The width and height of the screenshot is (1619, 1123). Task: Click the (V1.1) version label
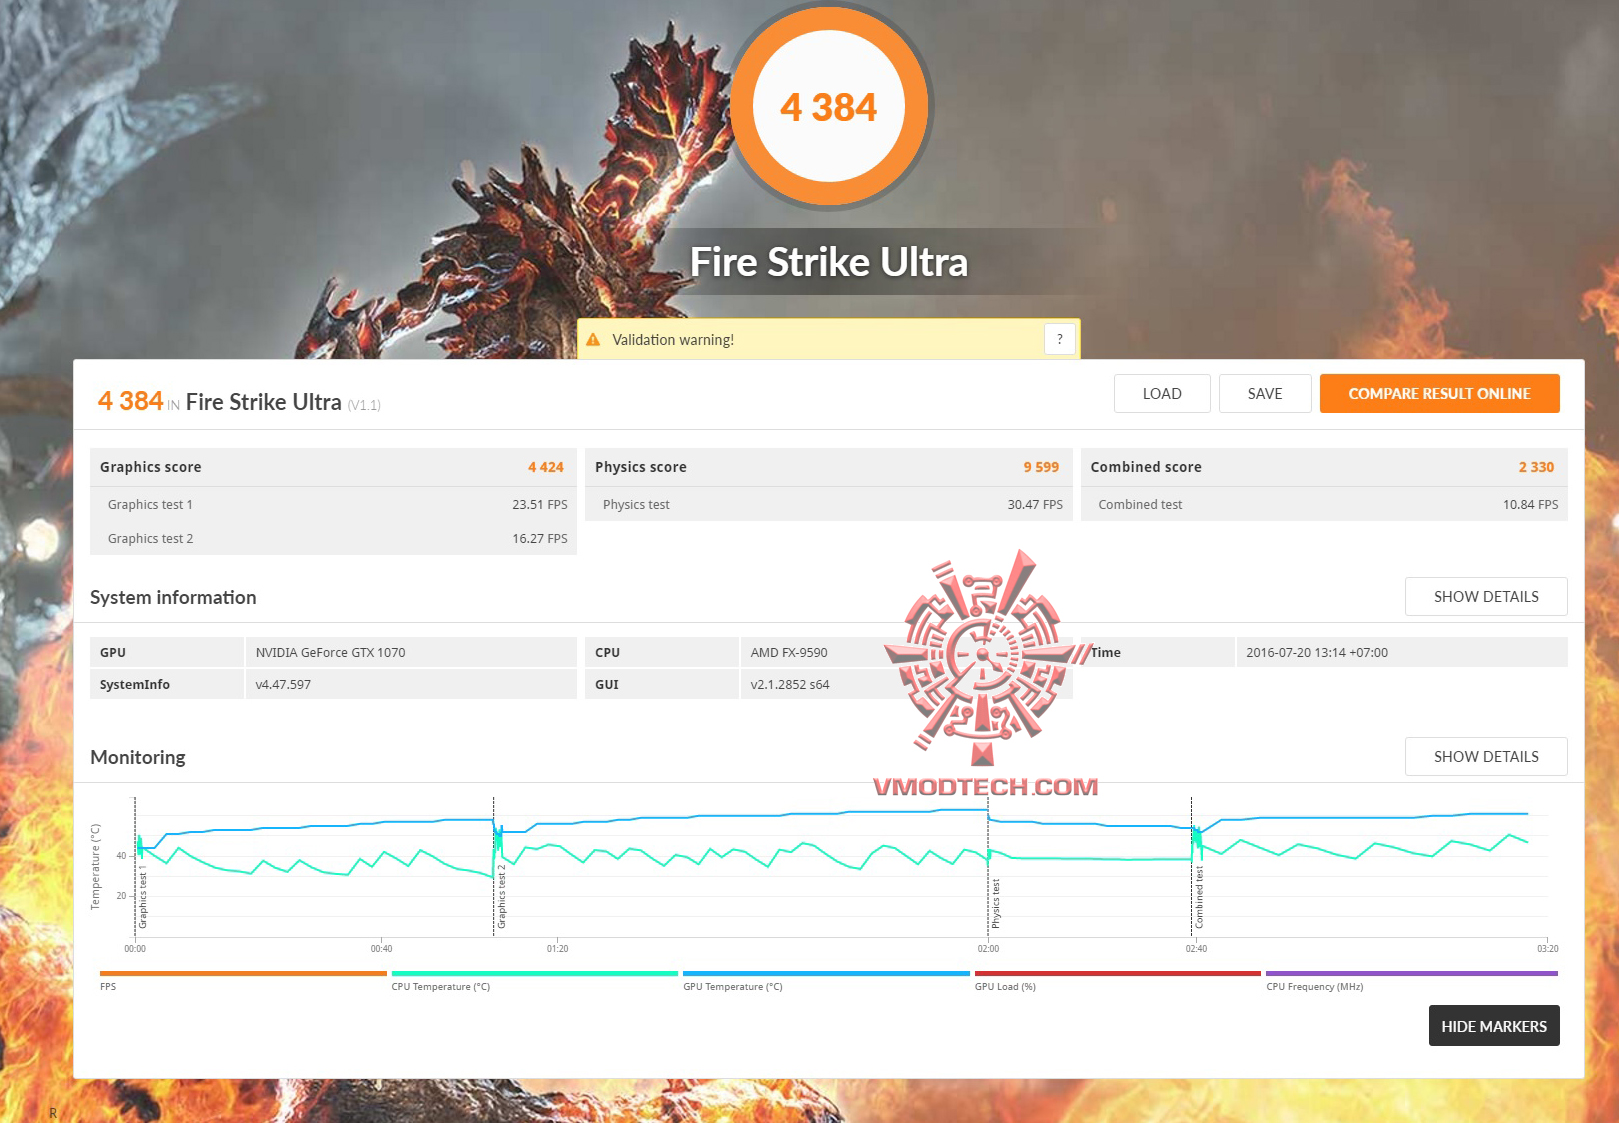[x=364, y=405]
